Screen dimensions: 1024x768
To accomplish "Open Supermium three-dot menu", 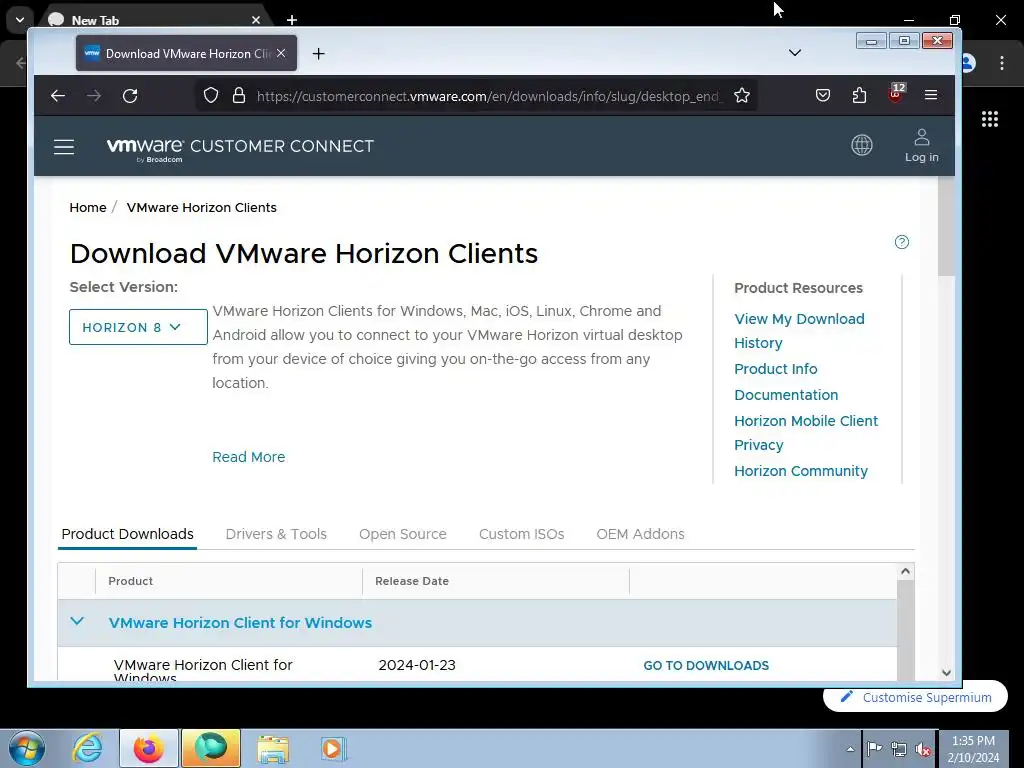I will point(1002,63).
